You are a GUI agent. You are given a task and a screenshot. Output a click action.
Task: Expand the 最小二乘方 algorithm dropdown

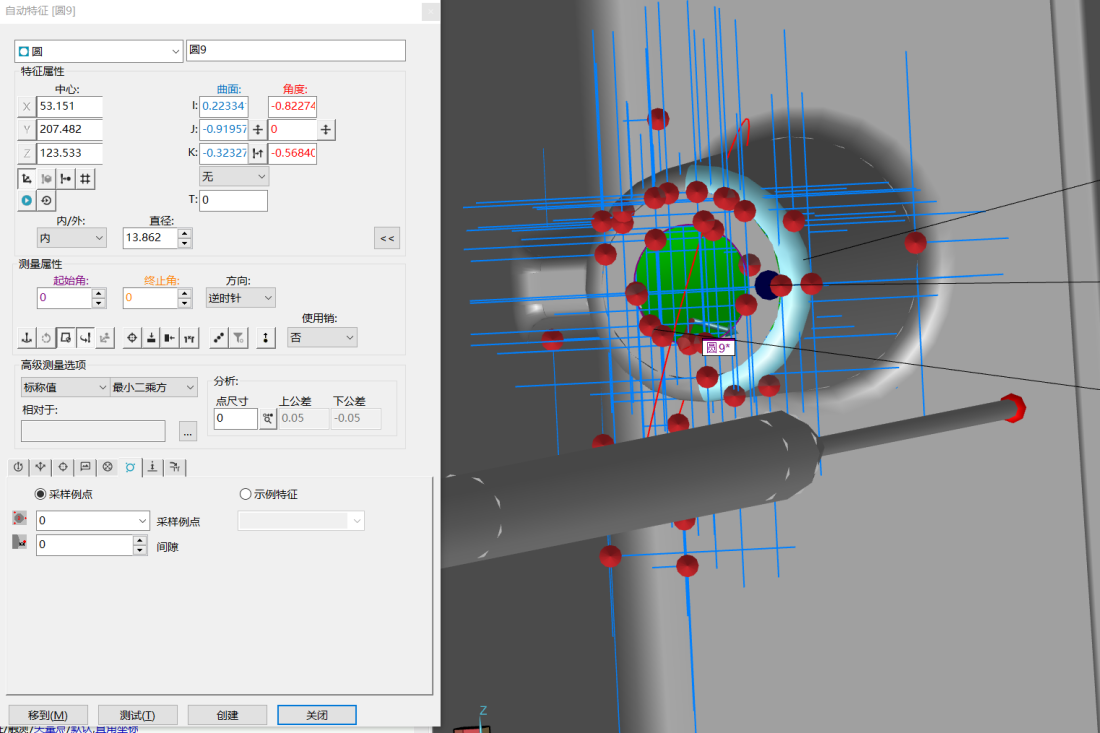pos(154,387)
